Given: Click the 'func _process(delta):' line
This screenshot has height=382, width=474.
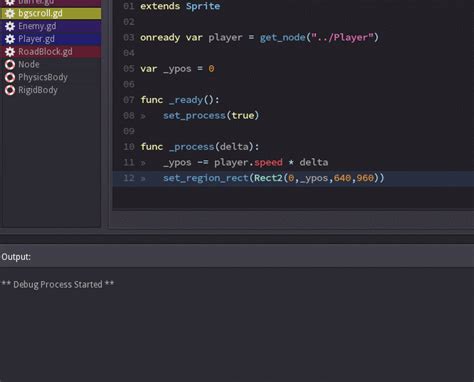Looking at the screenshot, I should tap(200, 147).
